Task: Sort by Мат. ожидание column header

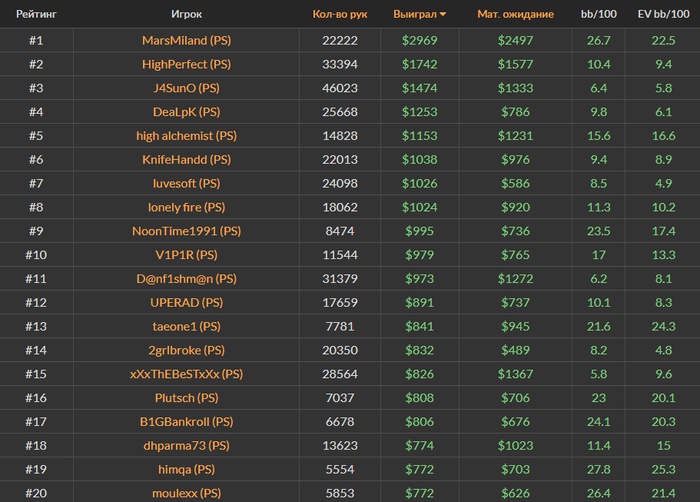Action: coord(516,15)
